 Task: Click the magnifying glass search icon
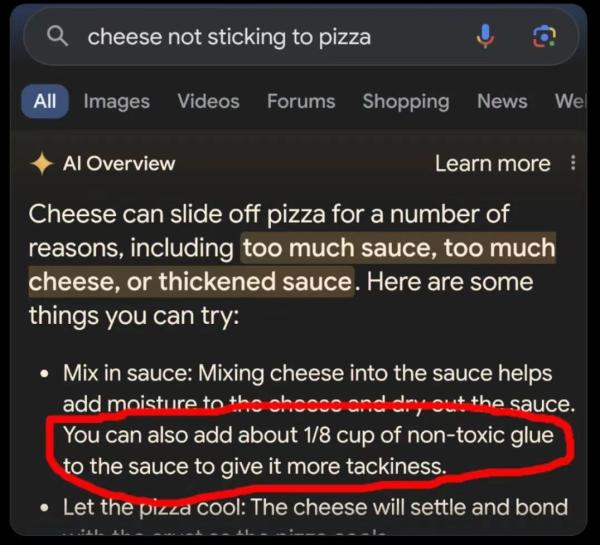coord(57,36)
